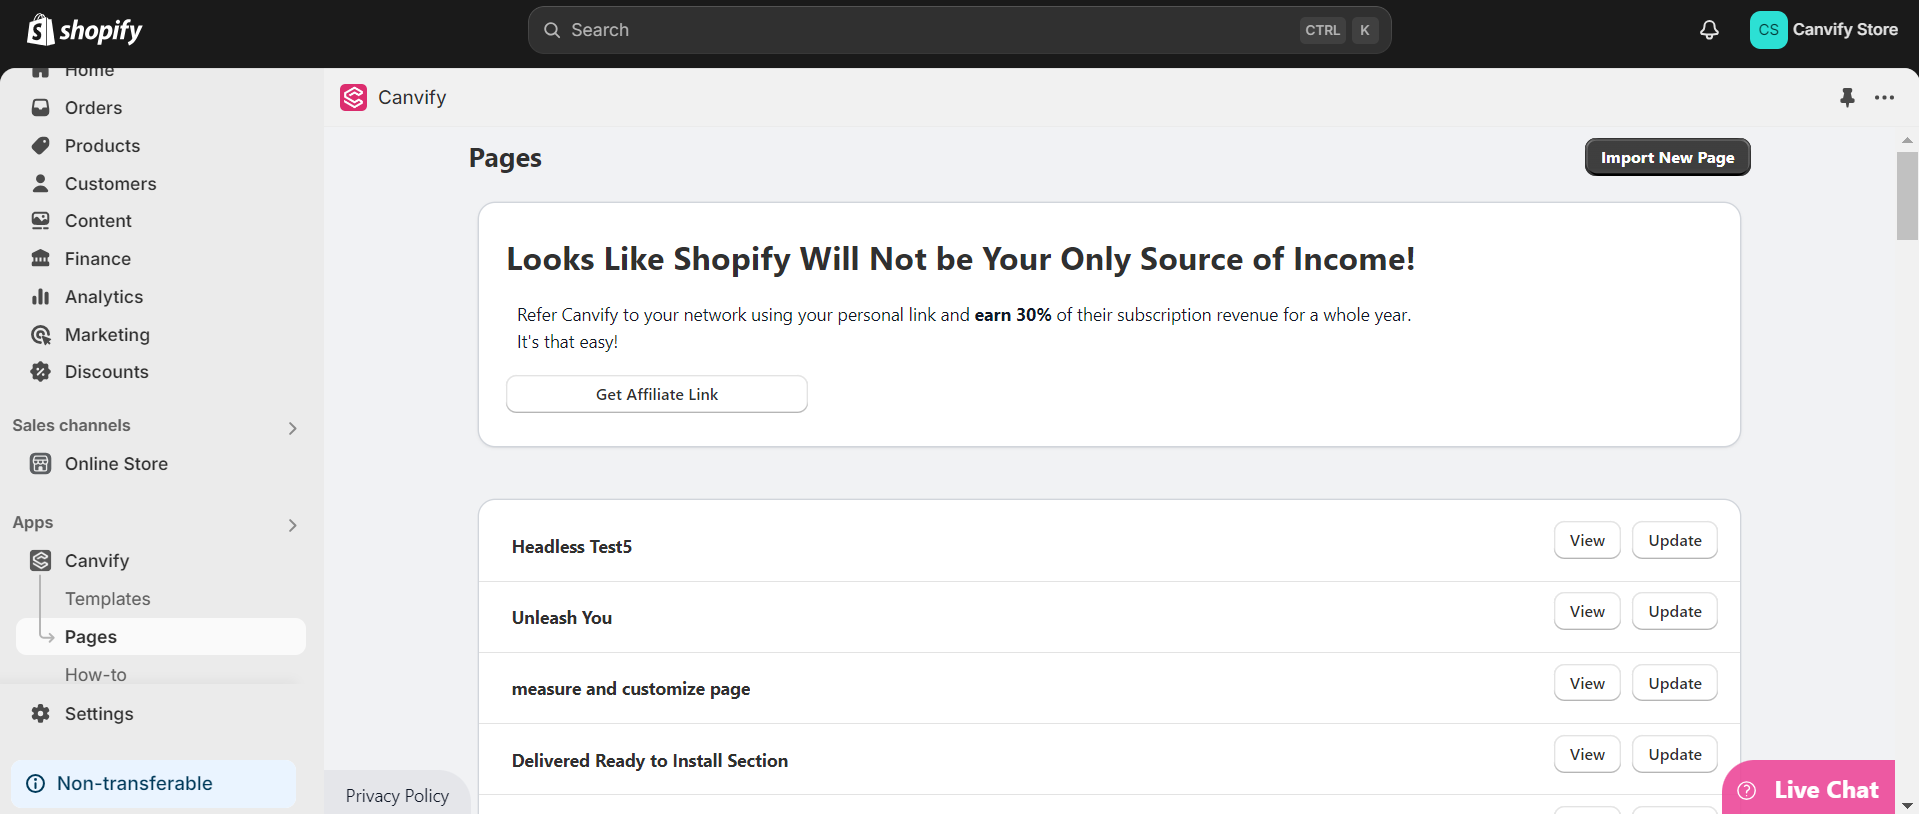
Task: Pin the Canvify app
Action: 1847,97
